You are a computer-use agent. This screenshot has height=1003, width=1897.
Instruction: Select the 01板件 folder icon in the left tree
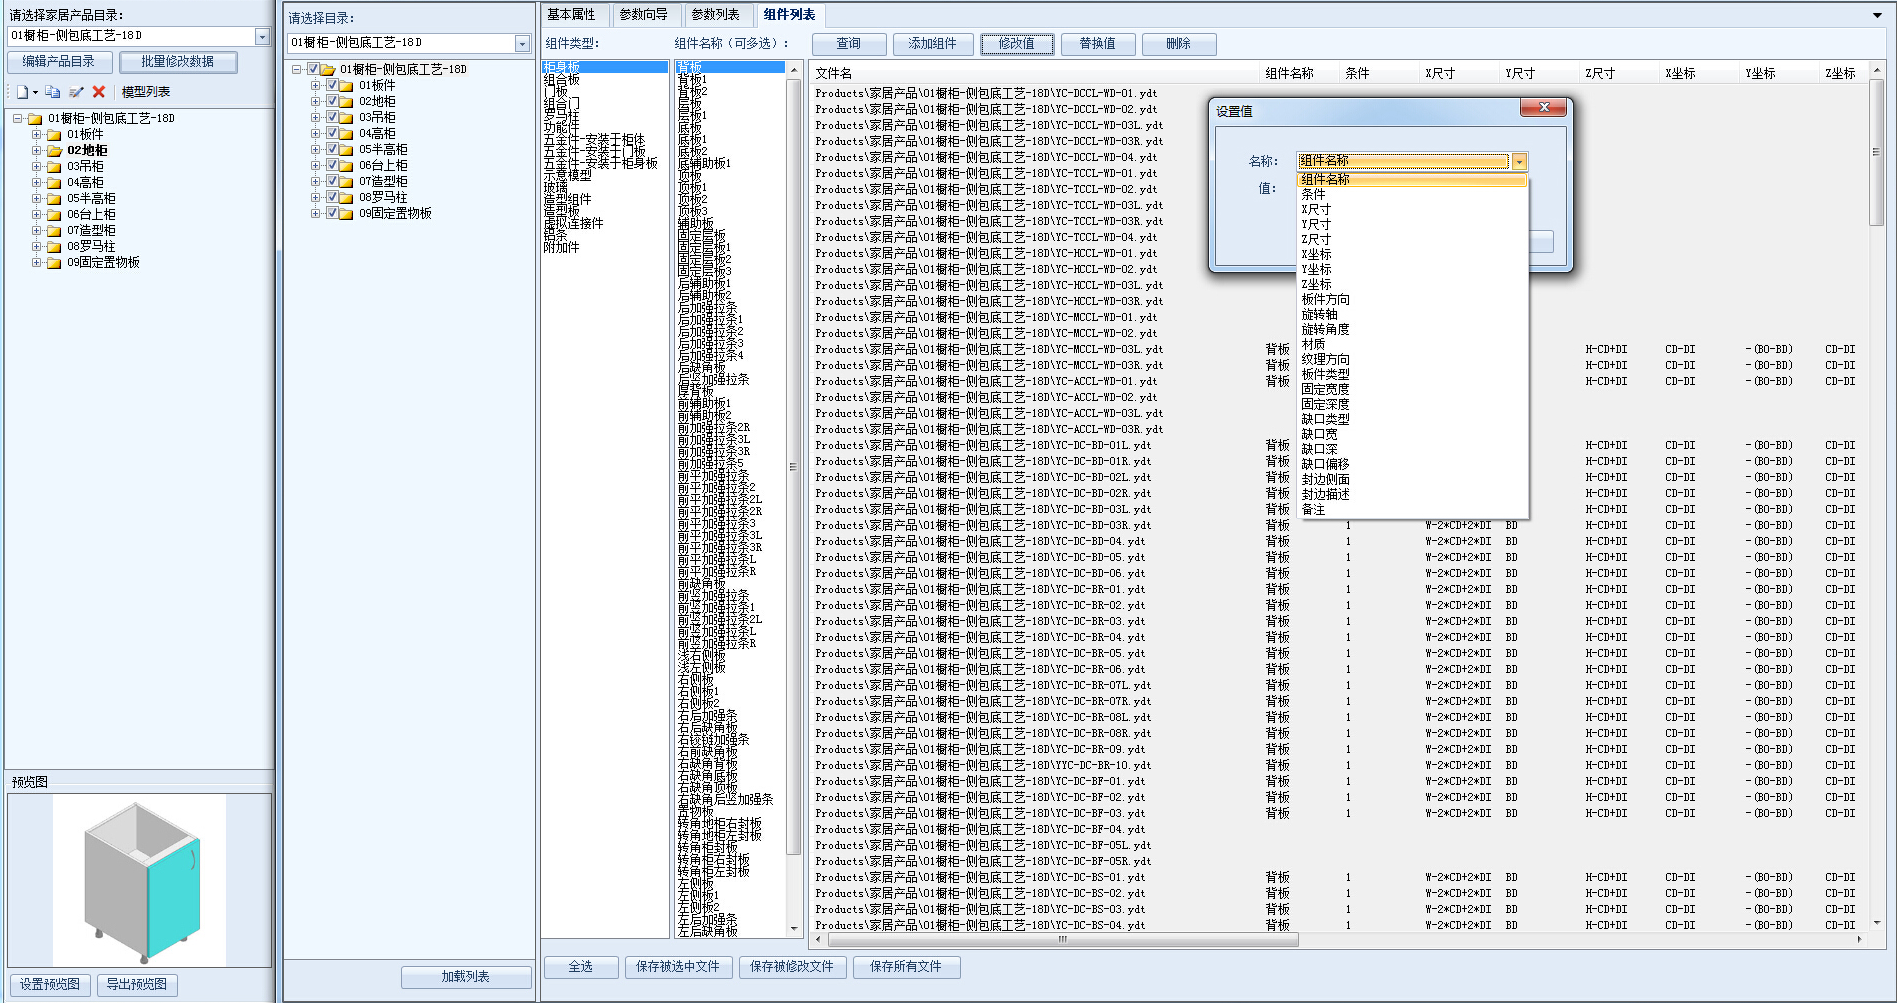click(54, 135)
